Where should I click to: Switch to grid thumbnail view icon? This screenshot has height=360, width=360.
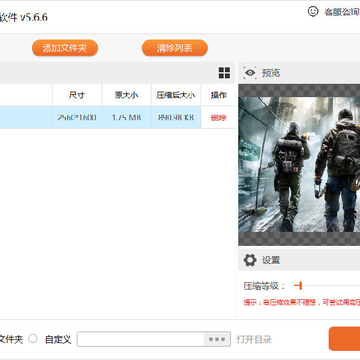(x=224, y=73)
